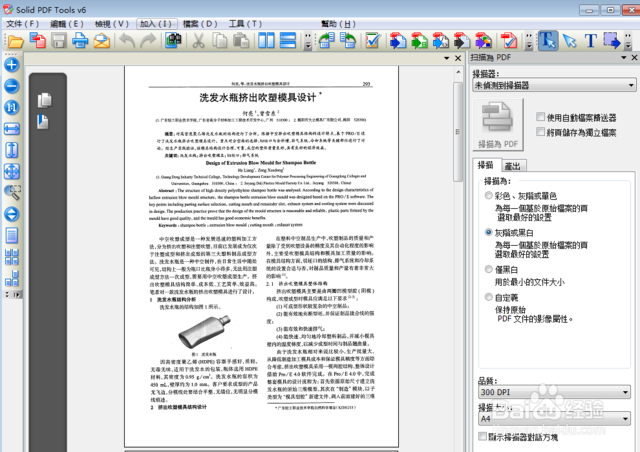The image size is (640, 452).
Task: Click the pages icon in dark side panel
Action: (44, 100)
